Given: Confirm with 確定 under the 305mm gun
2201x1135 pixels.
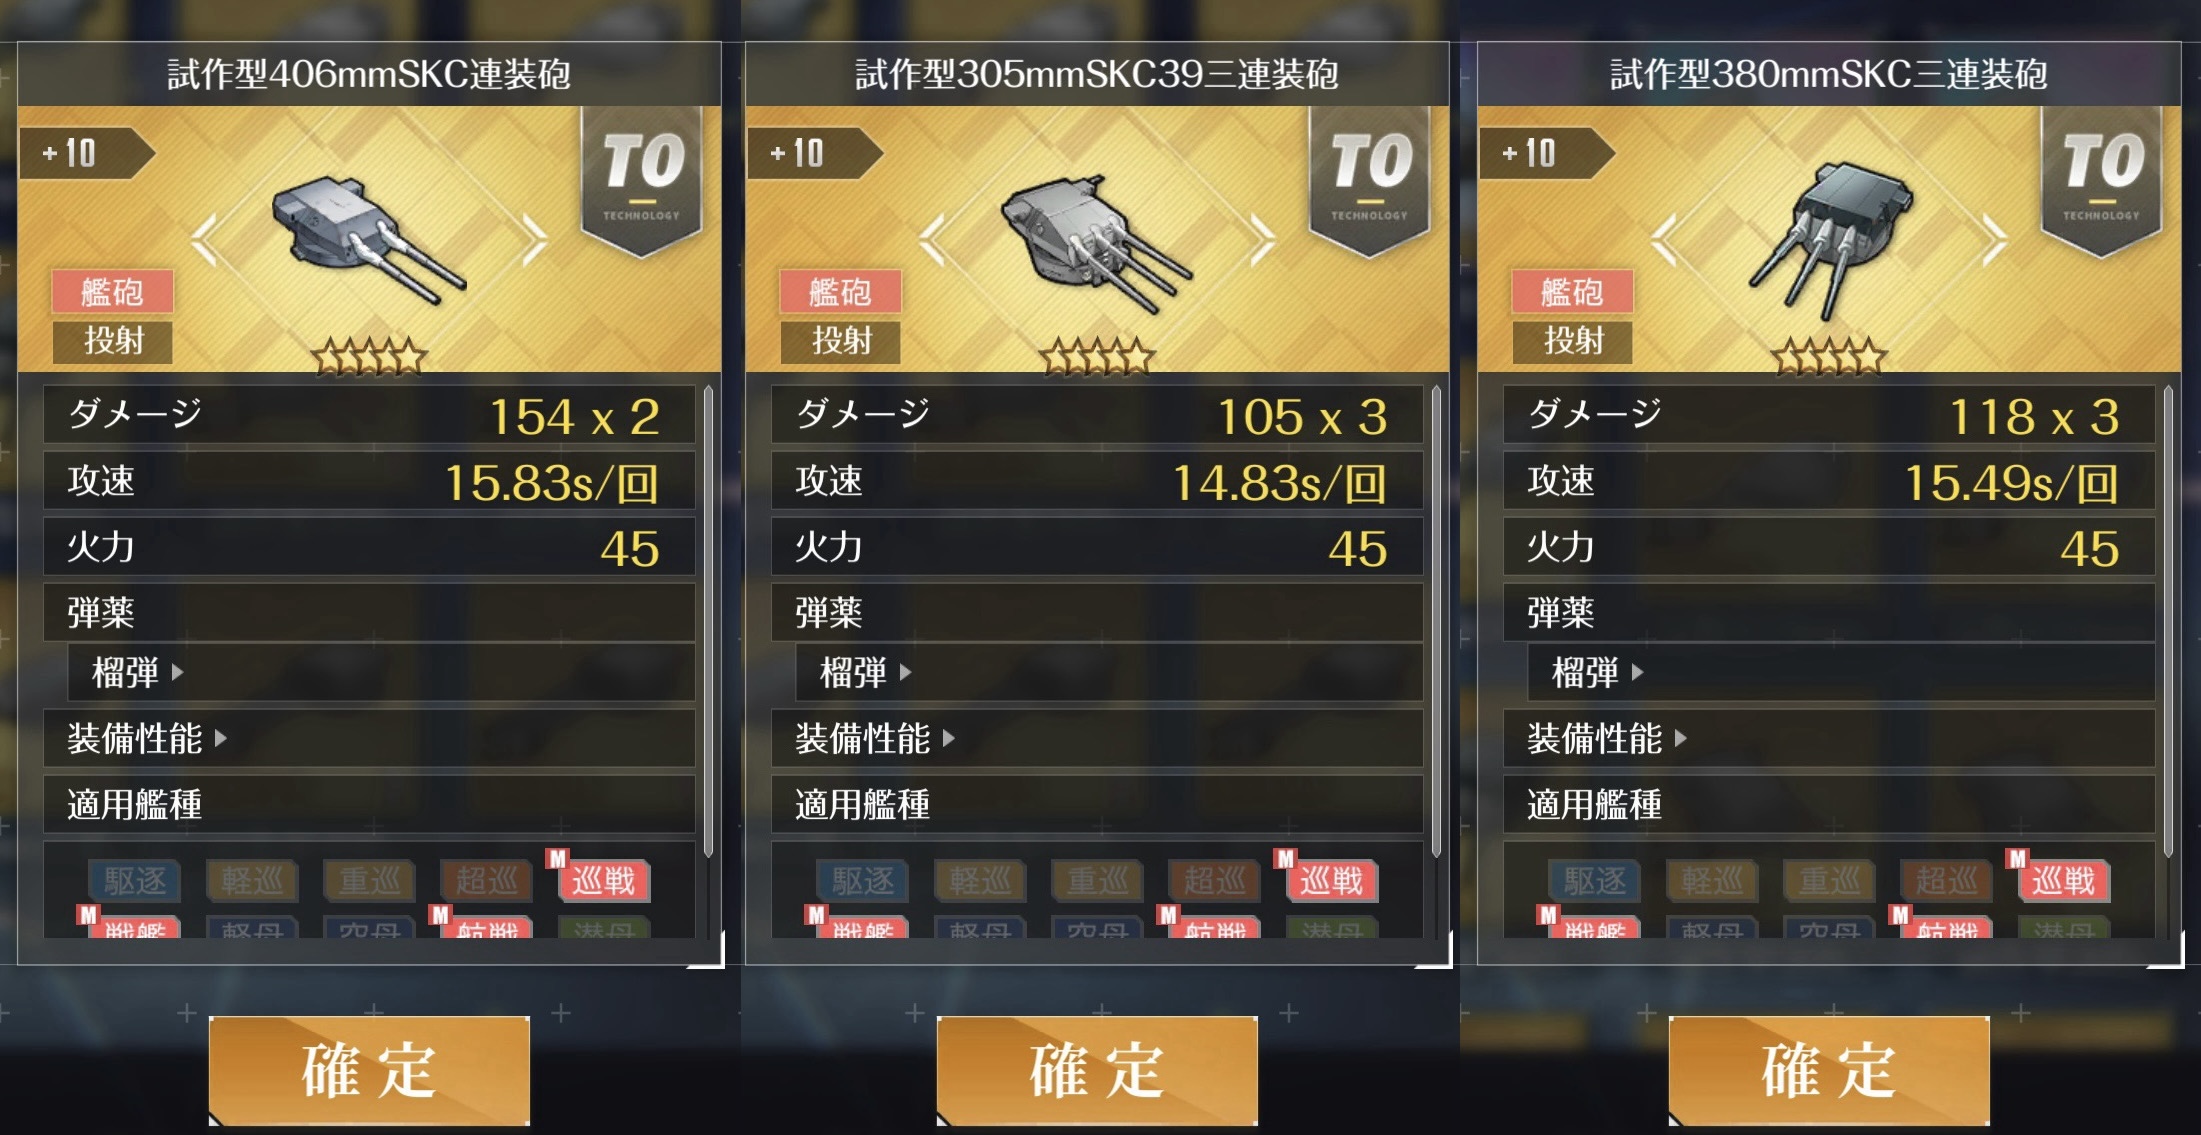Looking at the screenshot, I should click(1097, 1071).
